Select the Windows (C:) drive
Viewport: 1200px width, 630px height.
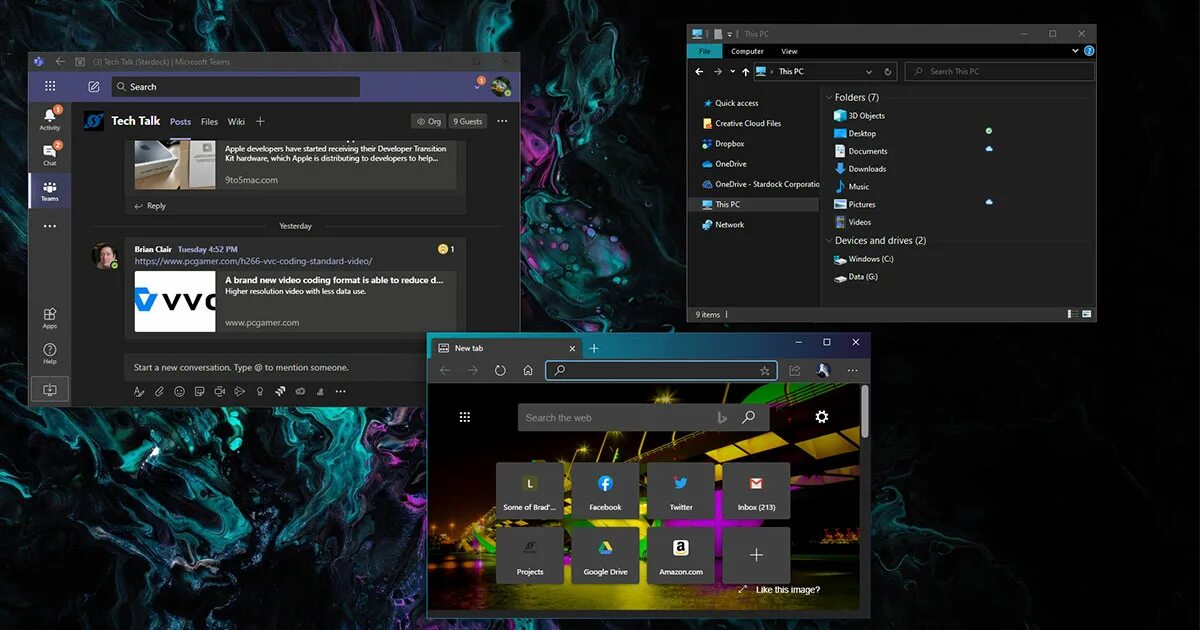[863, 259]
